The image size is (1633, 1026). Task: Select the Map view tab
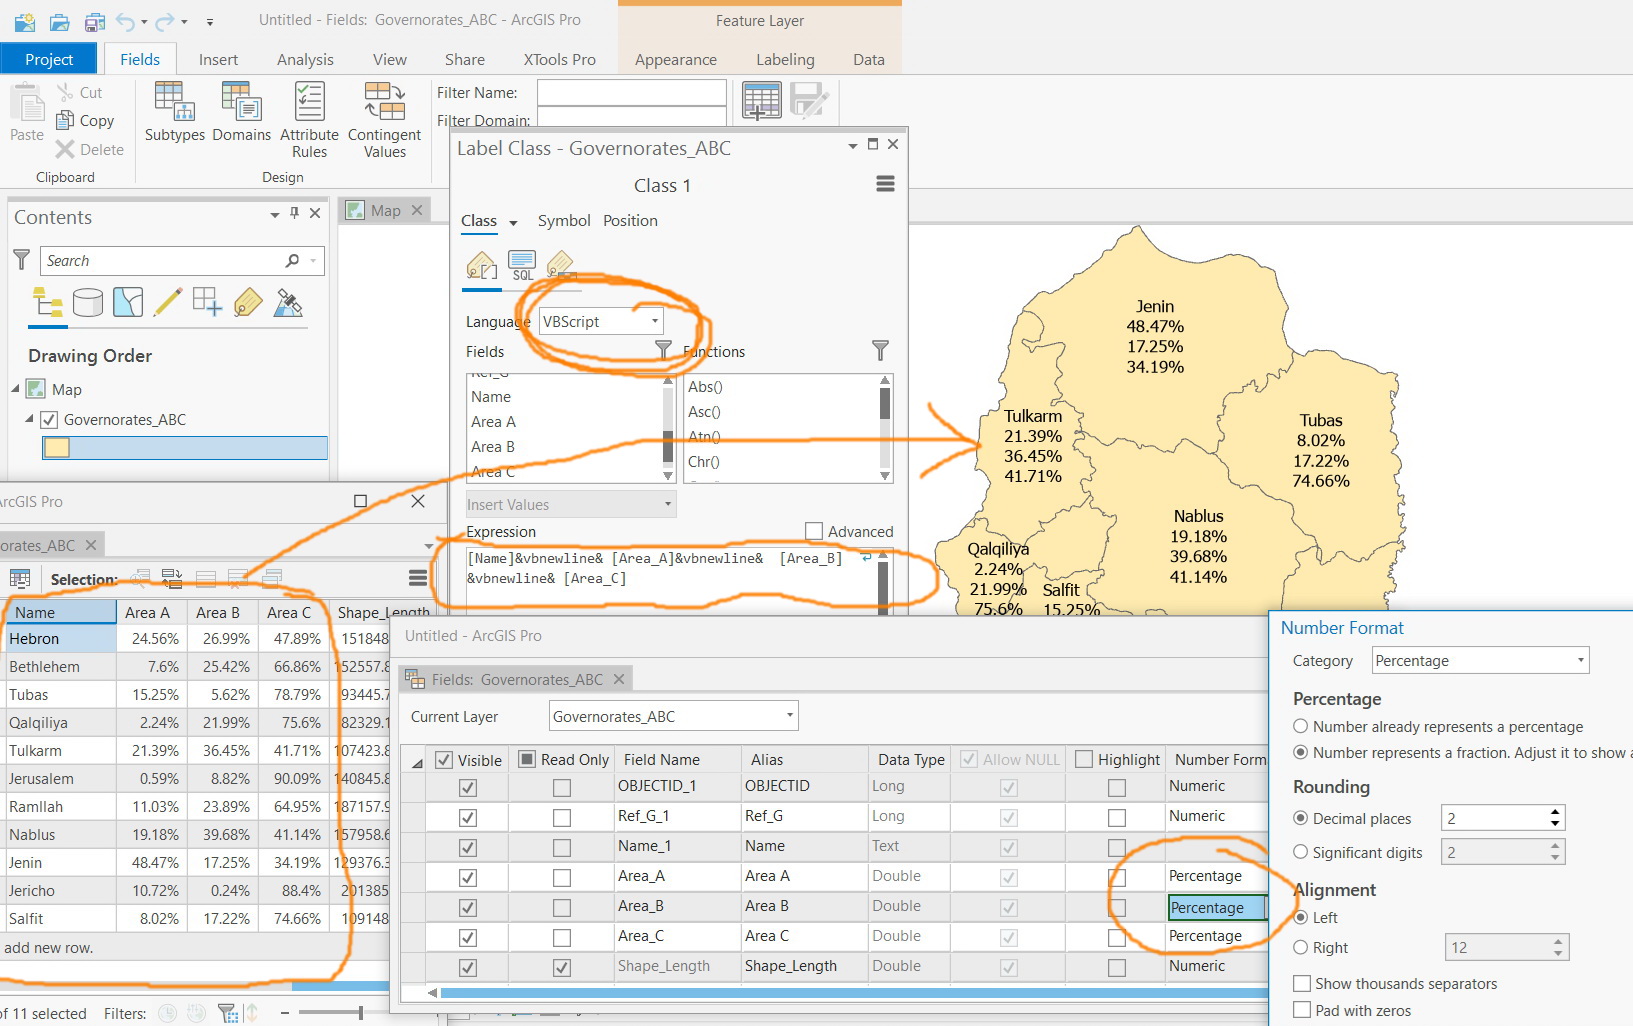pos(386,210)
